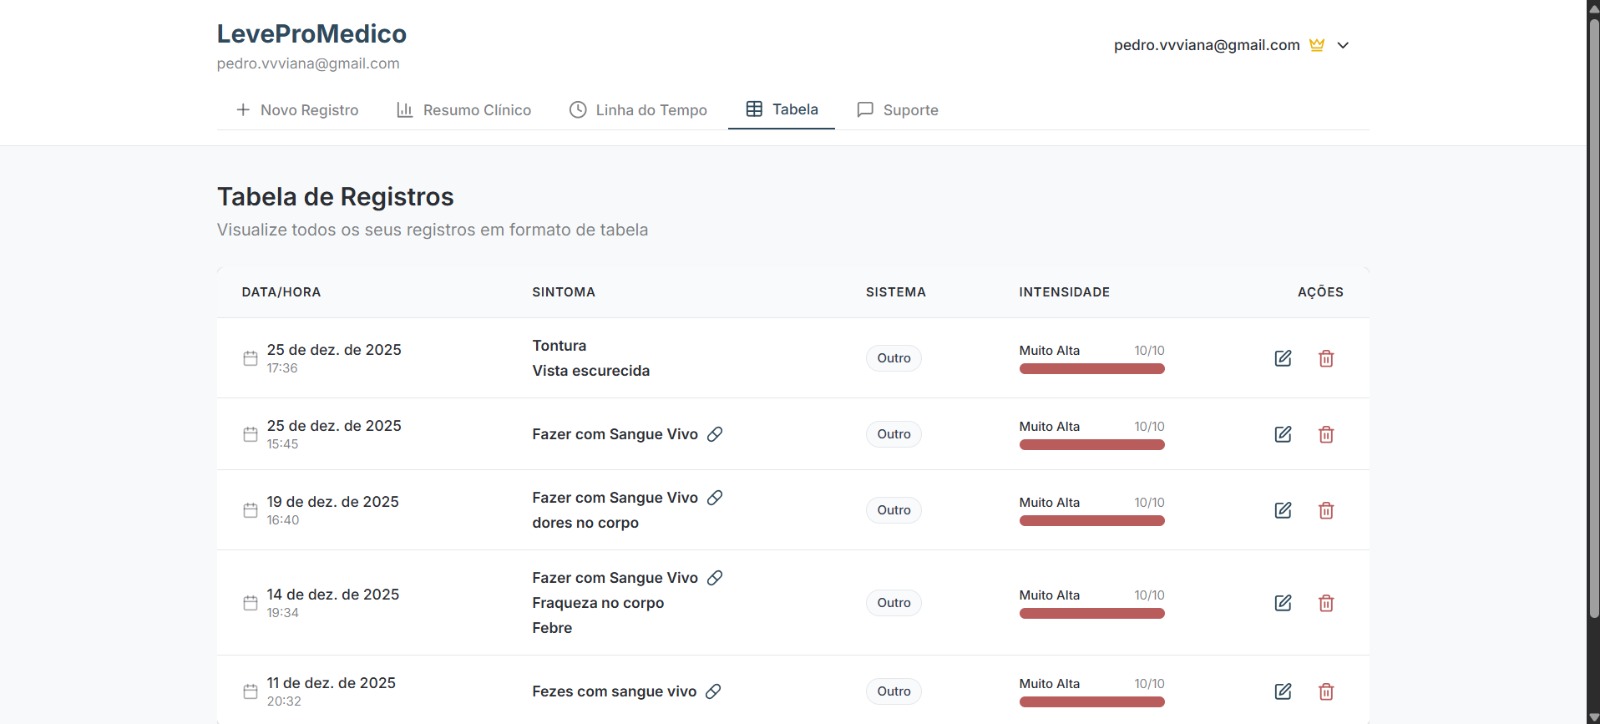The height and width of the screenshot is (724, 1600).
Task: Delete the 11 dez. 20:32 record
Action: pos(1326,691)
